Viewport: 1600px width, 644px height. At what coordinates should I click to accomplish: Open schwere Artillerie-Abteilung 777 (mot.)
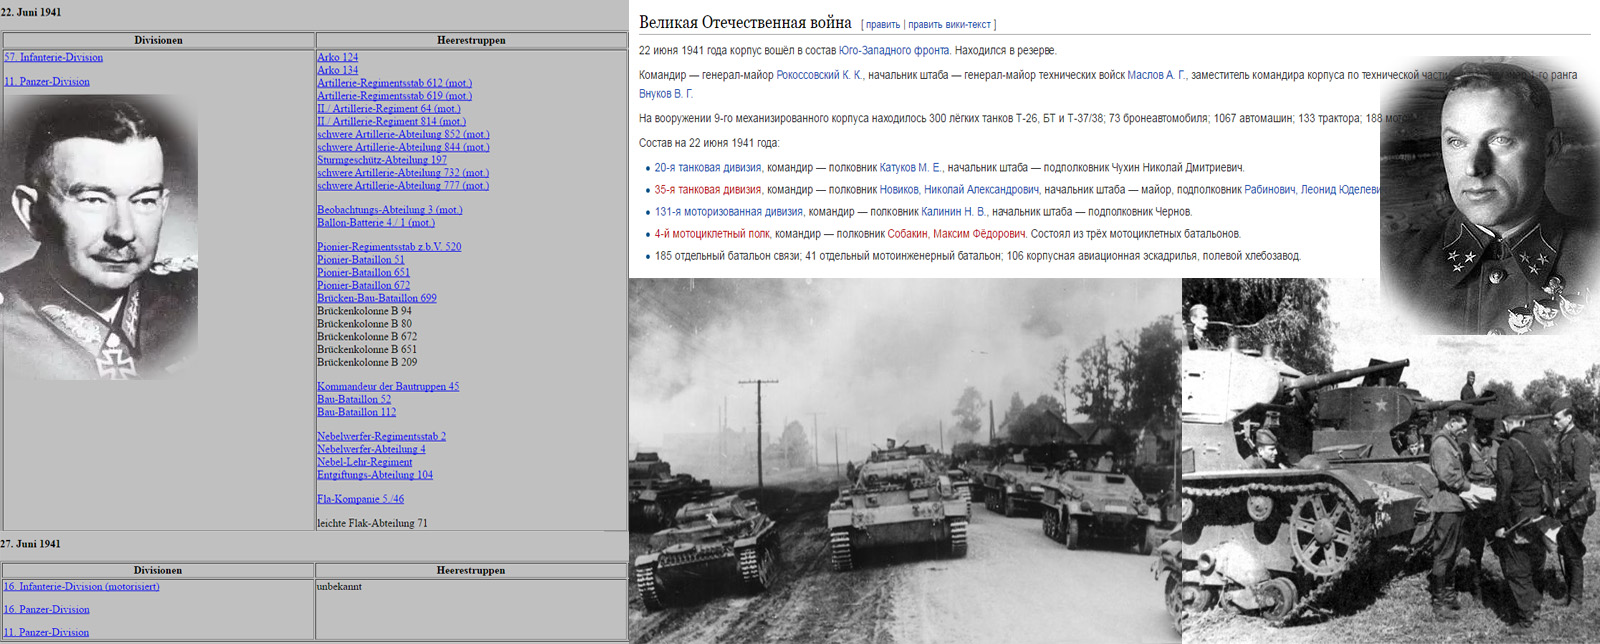coord(404,186)
